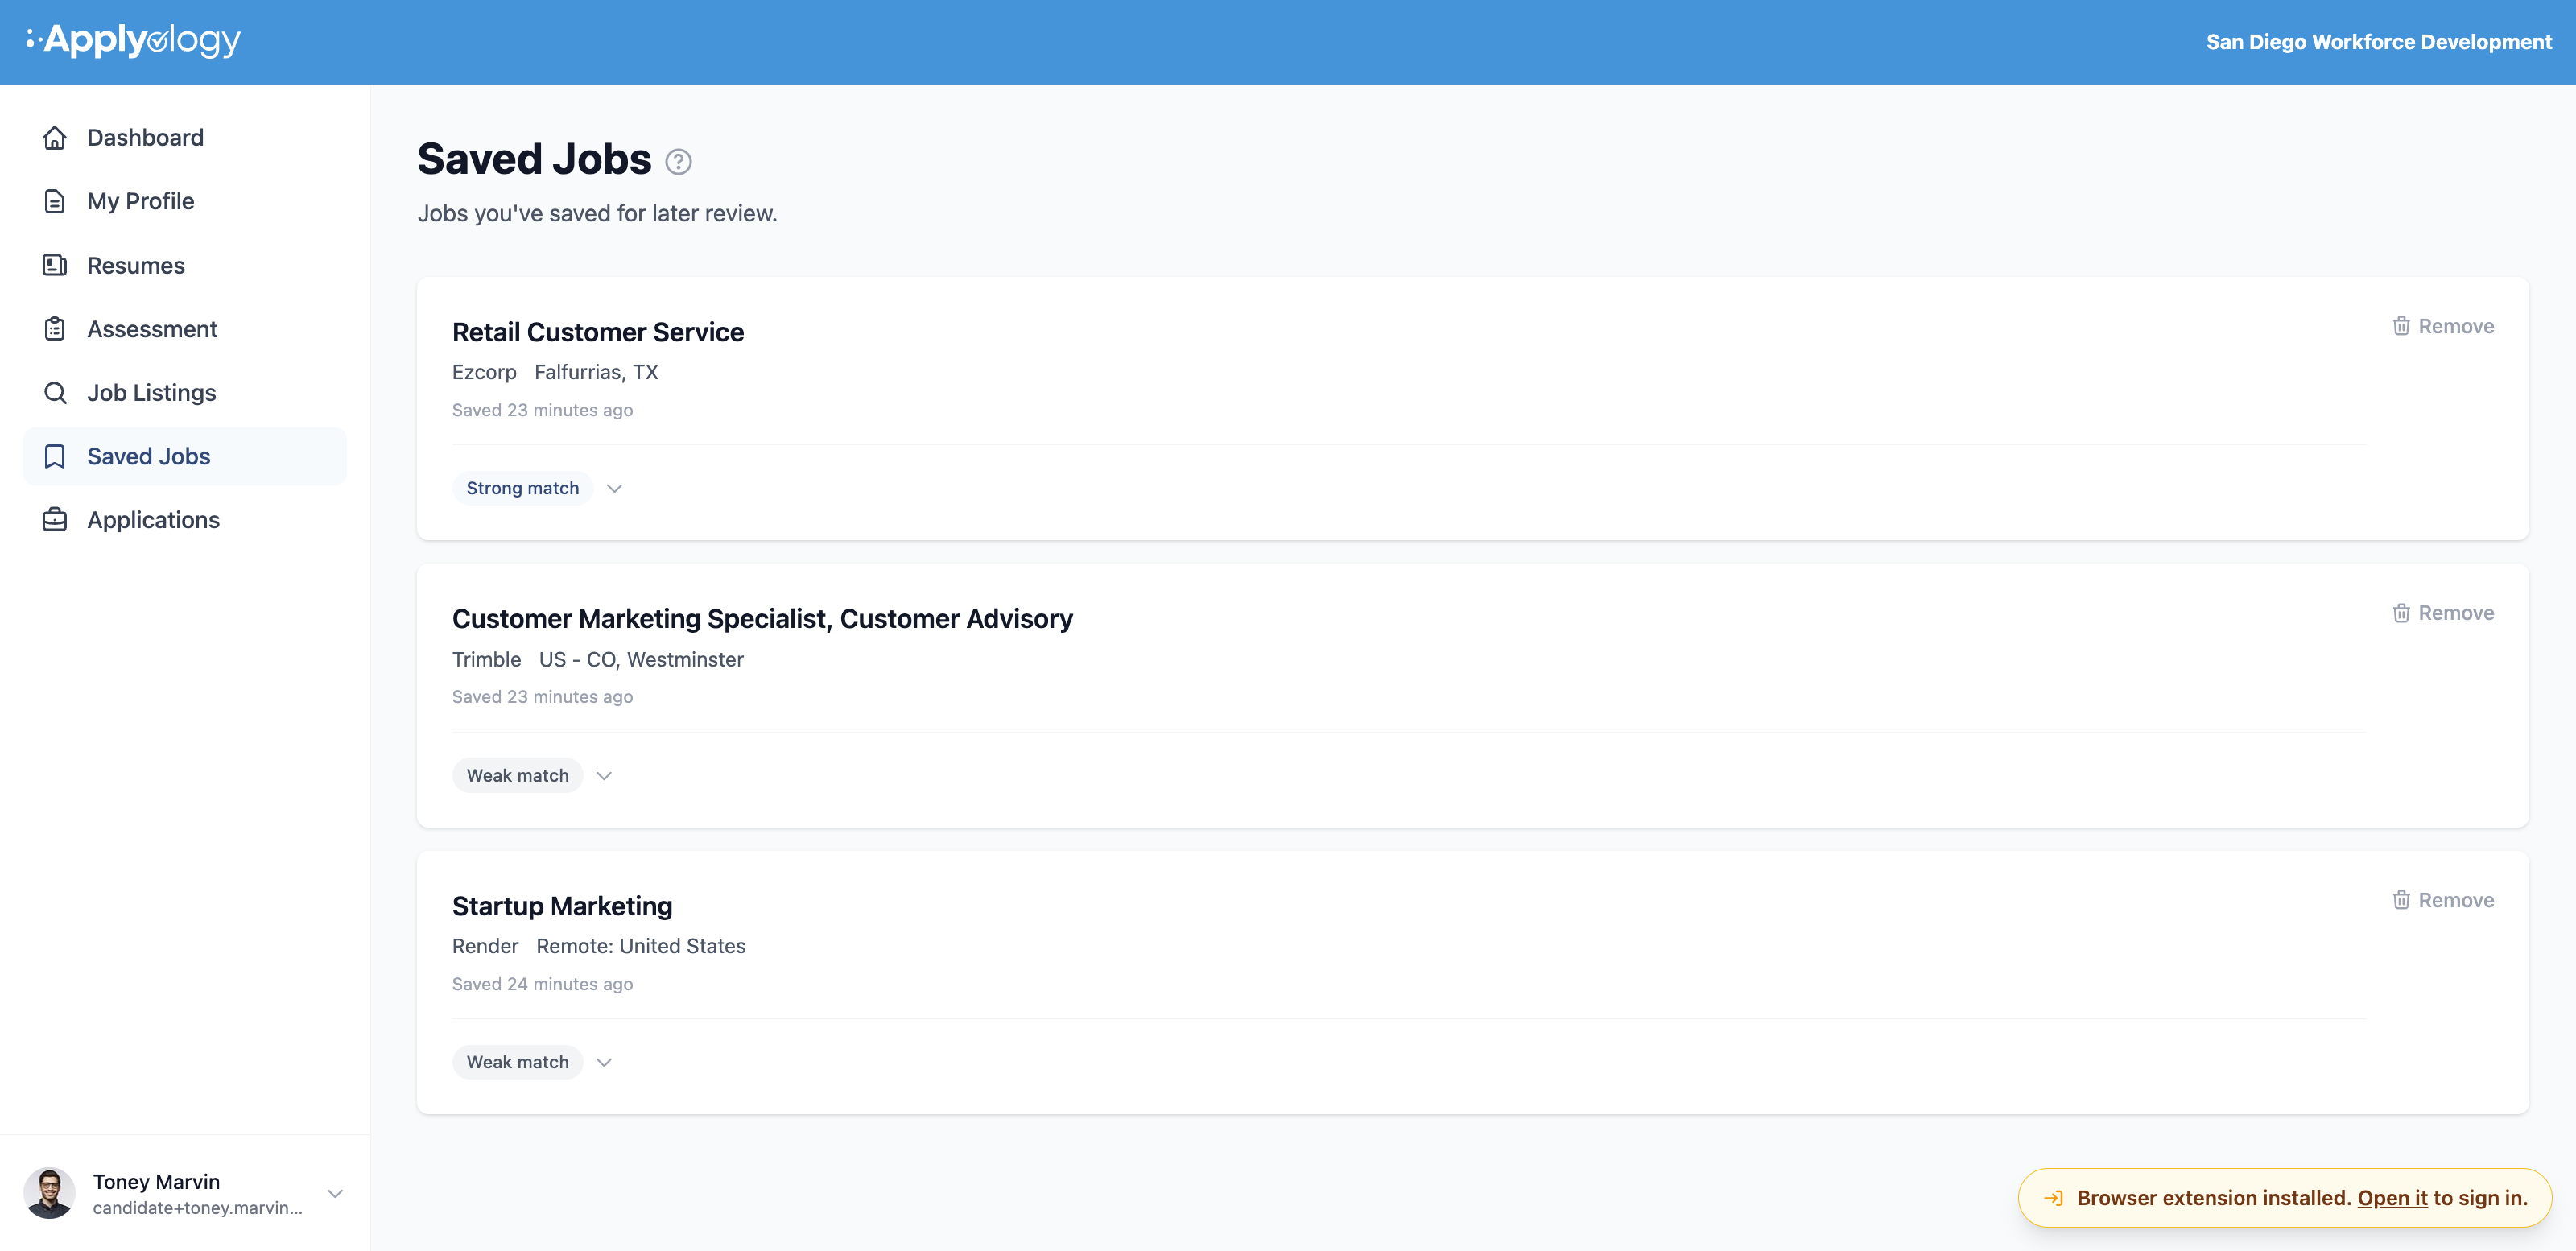Viewport: 2576px width, 1251px height.
Task: Click the Resumes icon in sidebar
Action: click(x=55, y=265)
